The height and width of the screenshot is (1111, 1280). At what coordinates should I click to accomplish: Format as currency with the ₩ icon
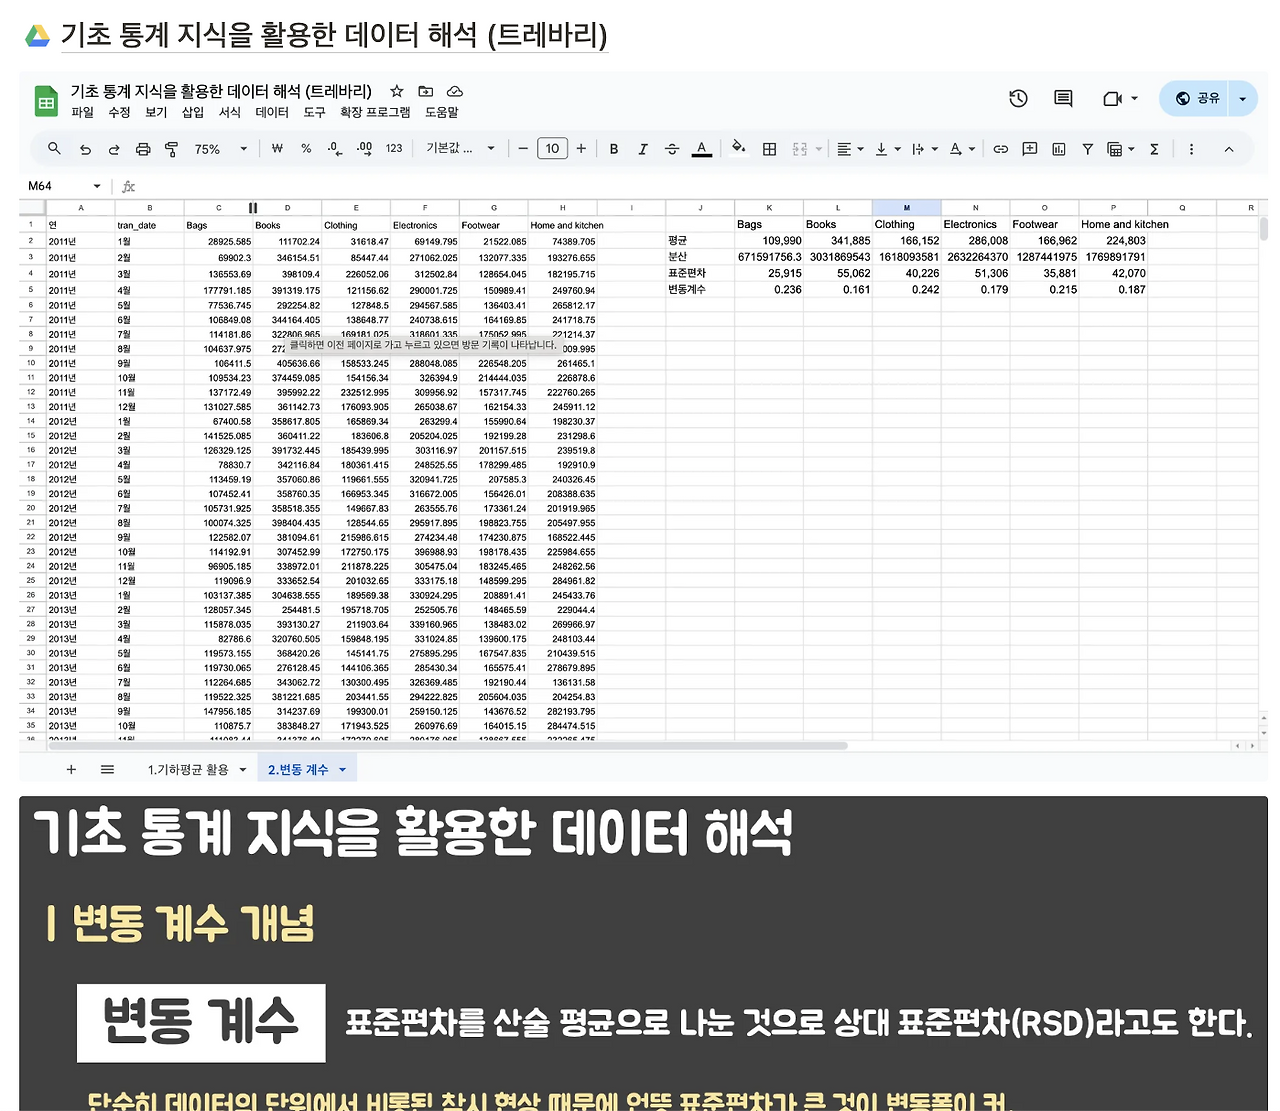277,148
